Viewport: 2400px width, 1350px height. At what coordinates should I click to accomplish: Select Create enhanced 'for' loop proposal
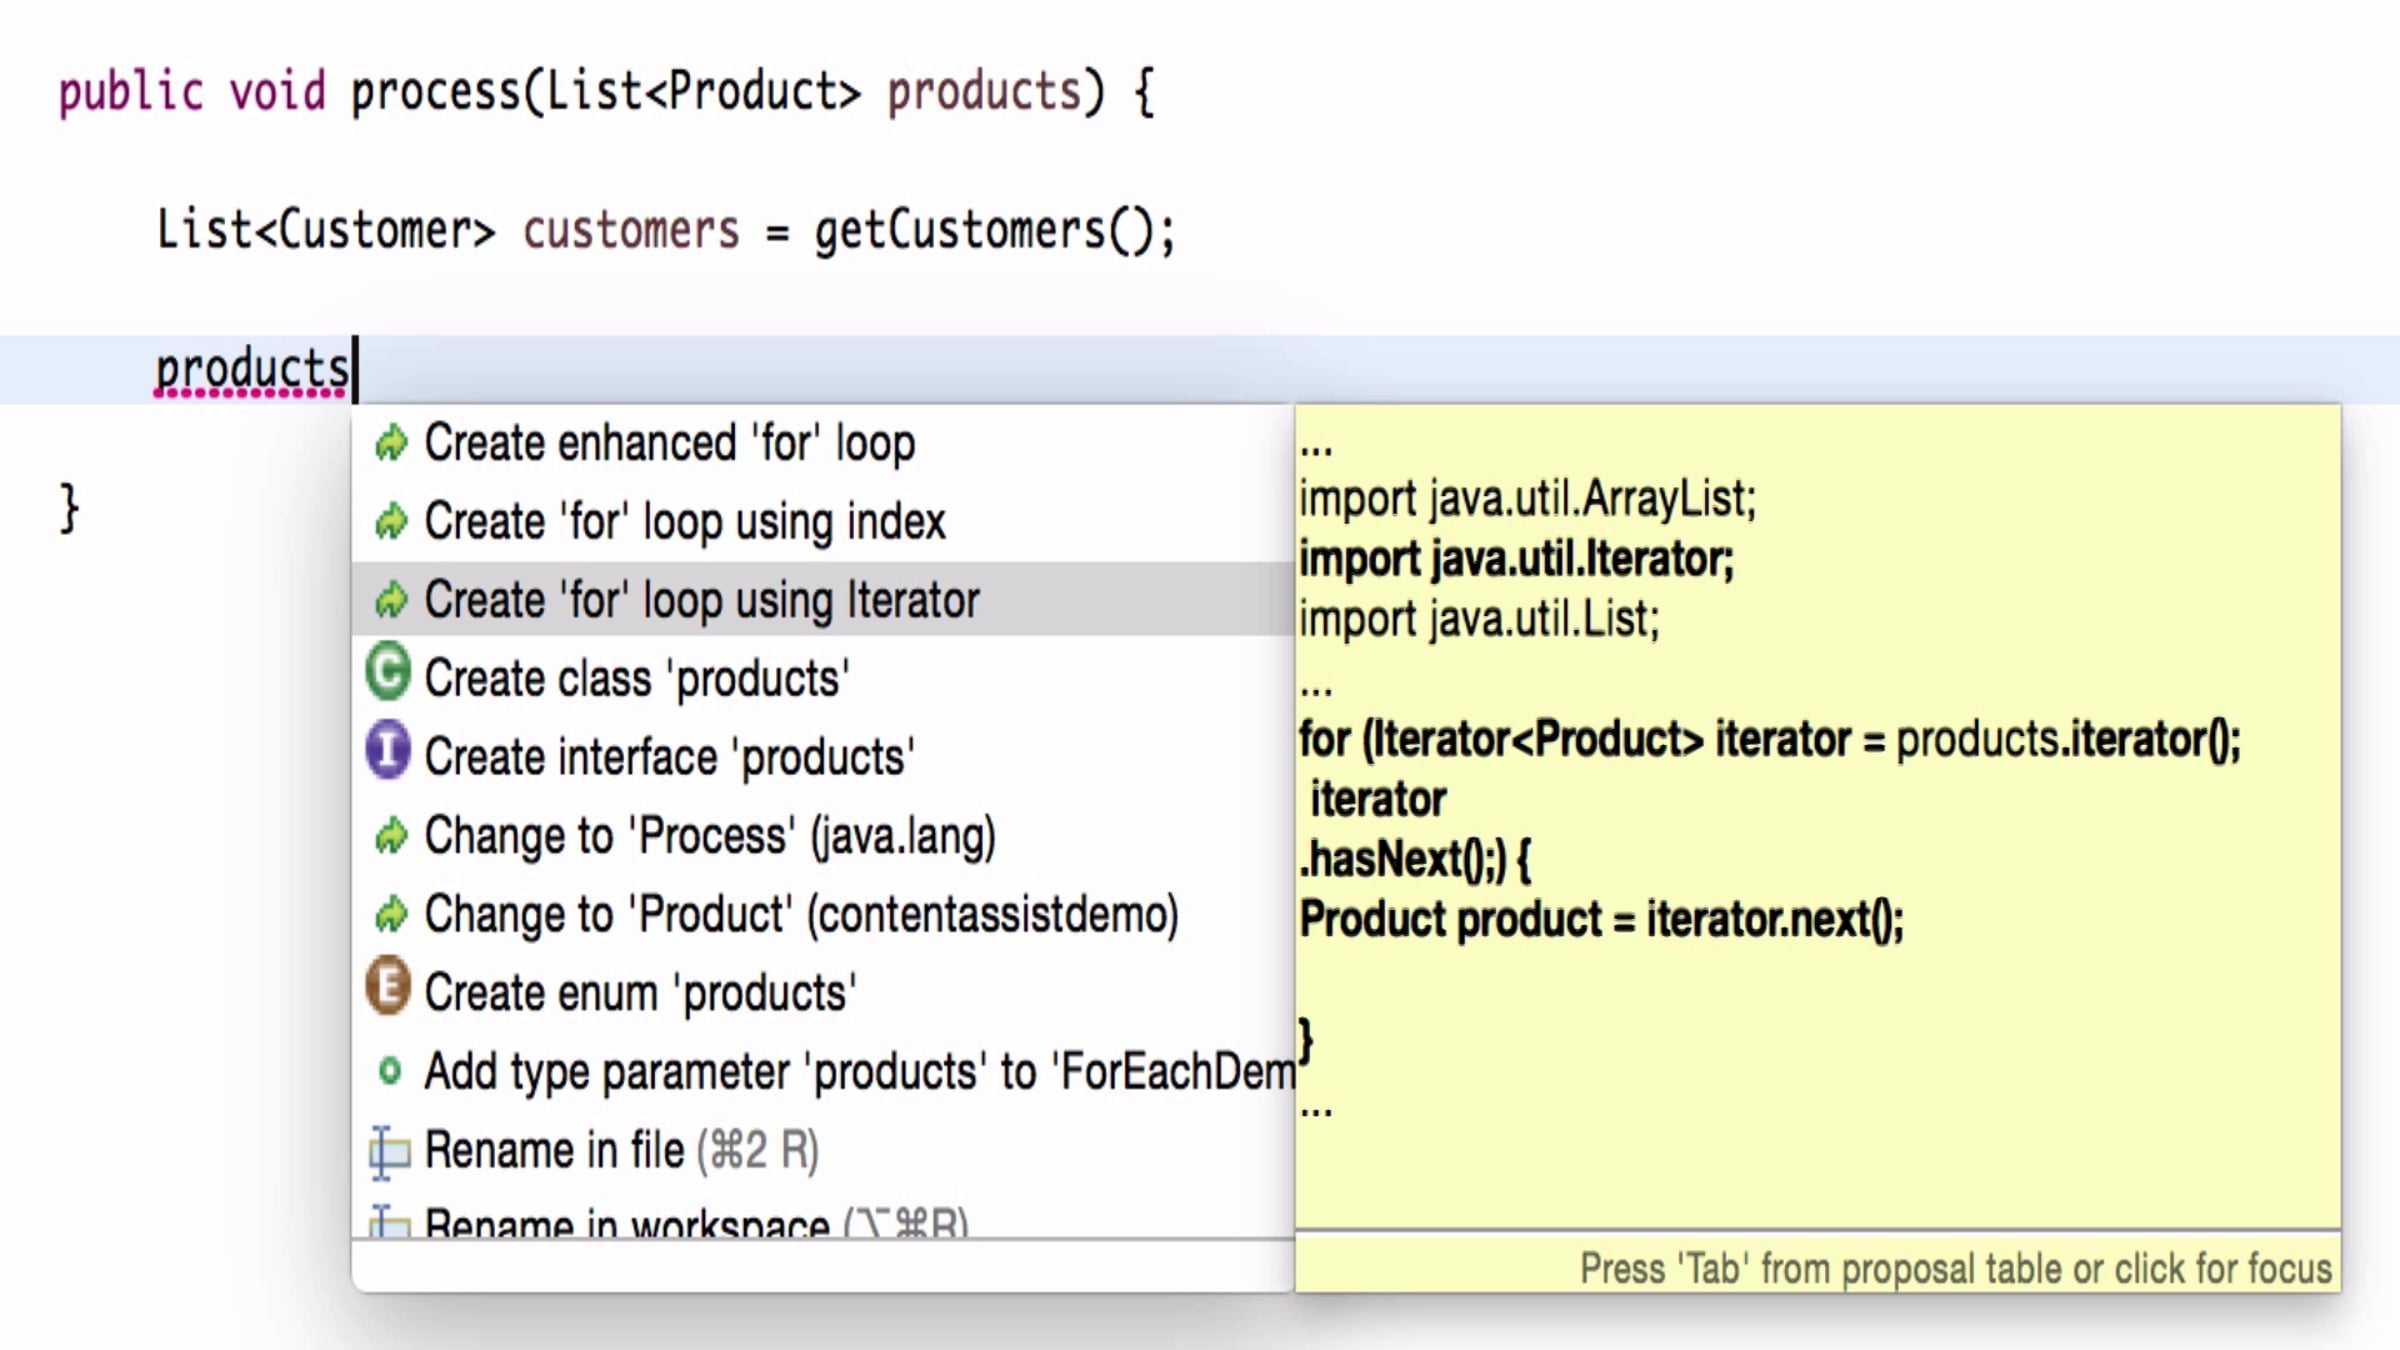669,443
